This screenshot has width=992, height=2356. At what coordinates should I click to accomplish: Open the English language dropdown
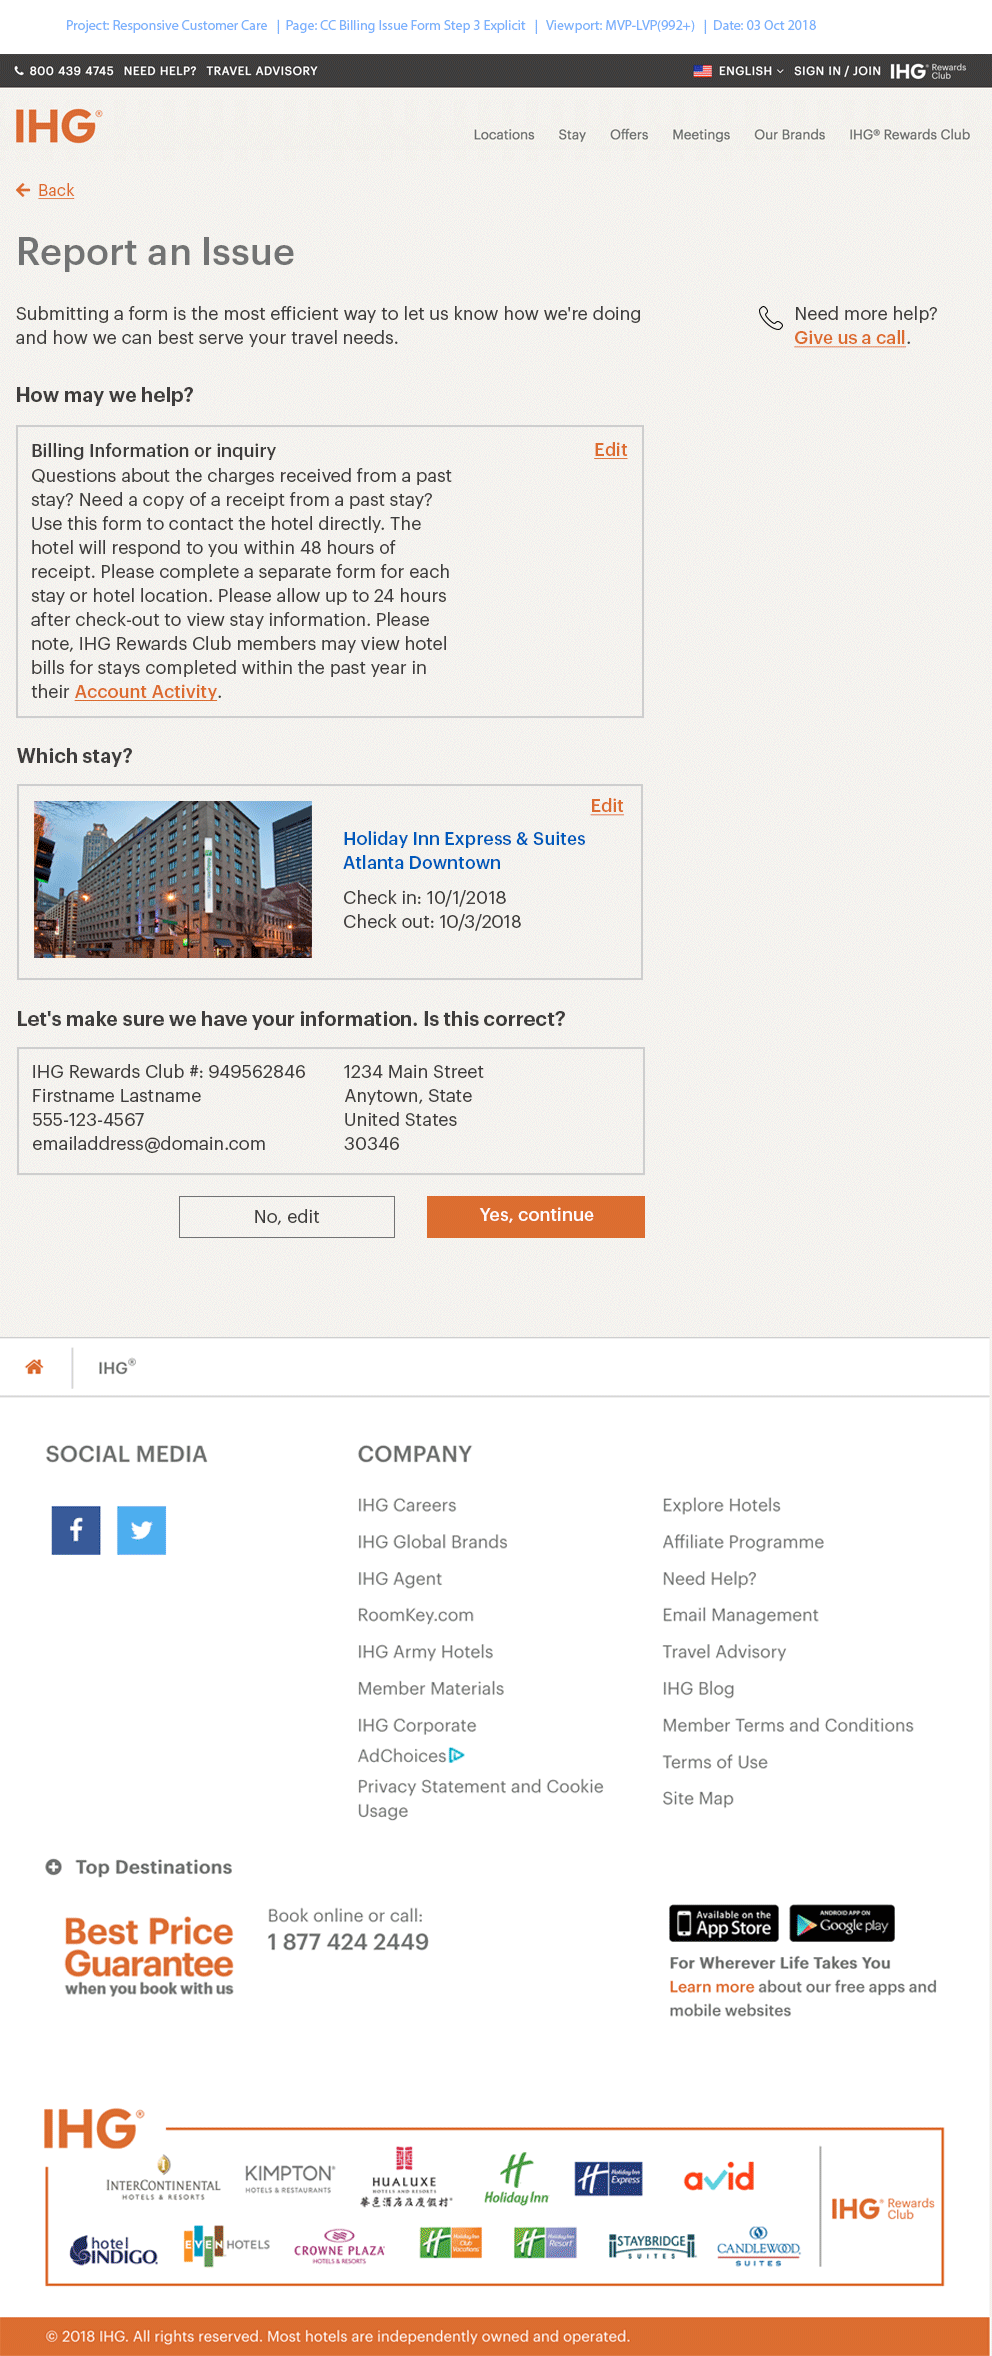click(738, 71)
